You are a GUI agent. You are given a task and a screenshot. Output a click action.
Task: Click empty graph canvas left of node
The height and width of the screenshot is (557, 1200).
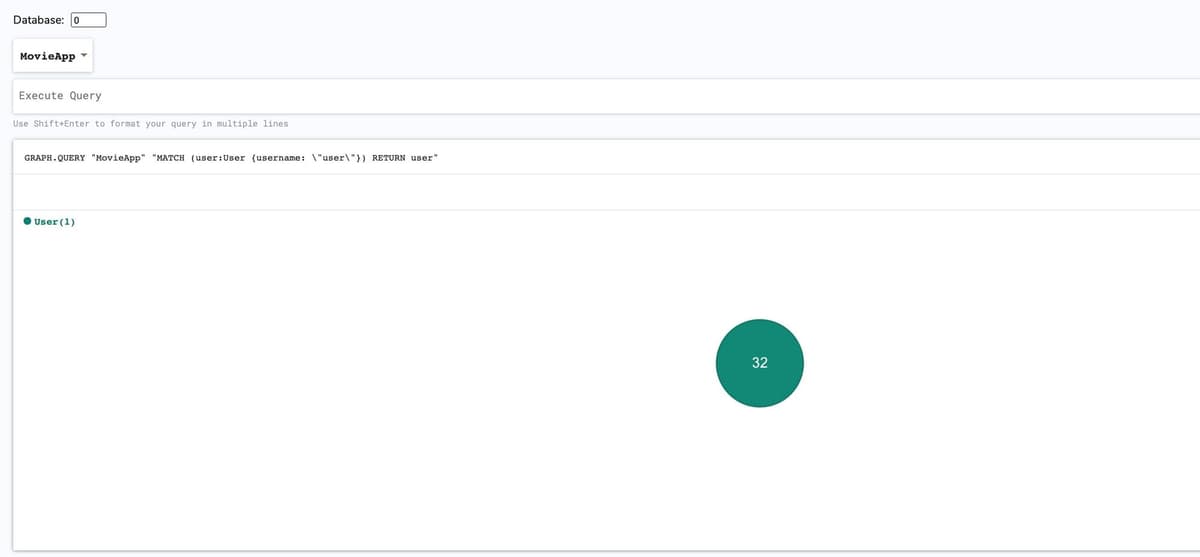tap(350, 380)
